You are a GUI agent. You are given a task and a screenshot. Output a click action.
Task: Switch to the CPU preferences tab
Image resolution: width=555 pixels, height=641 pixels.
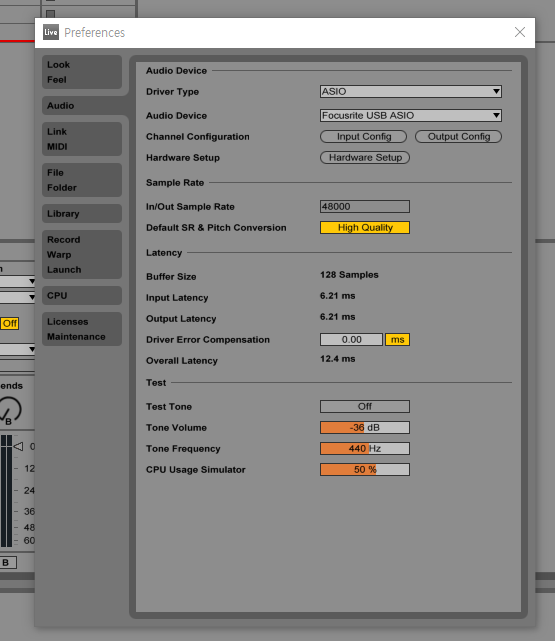coord(82,296)
